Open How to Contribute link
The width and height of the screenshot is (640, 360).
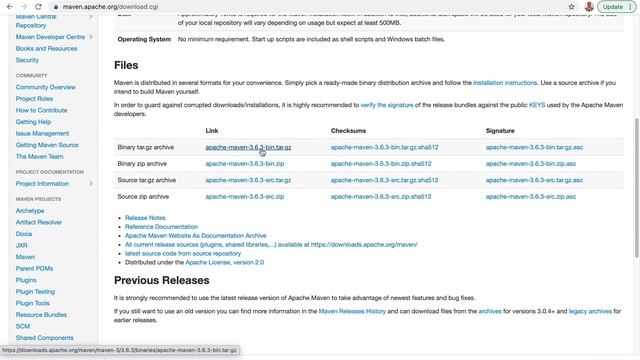[x=42, y=110]
